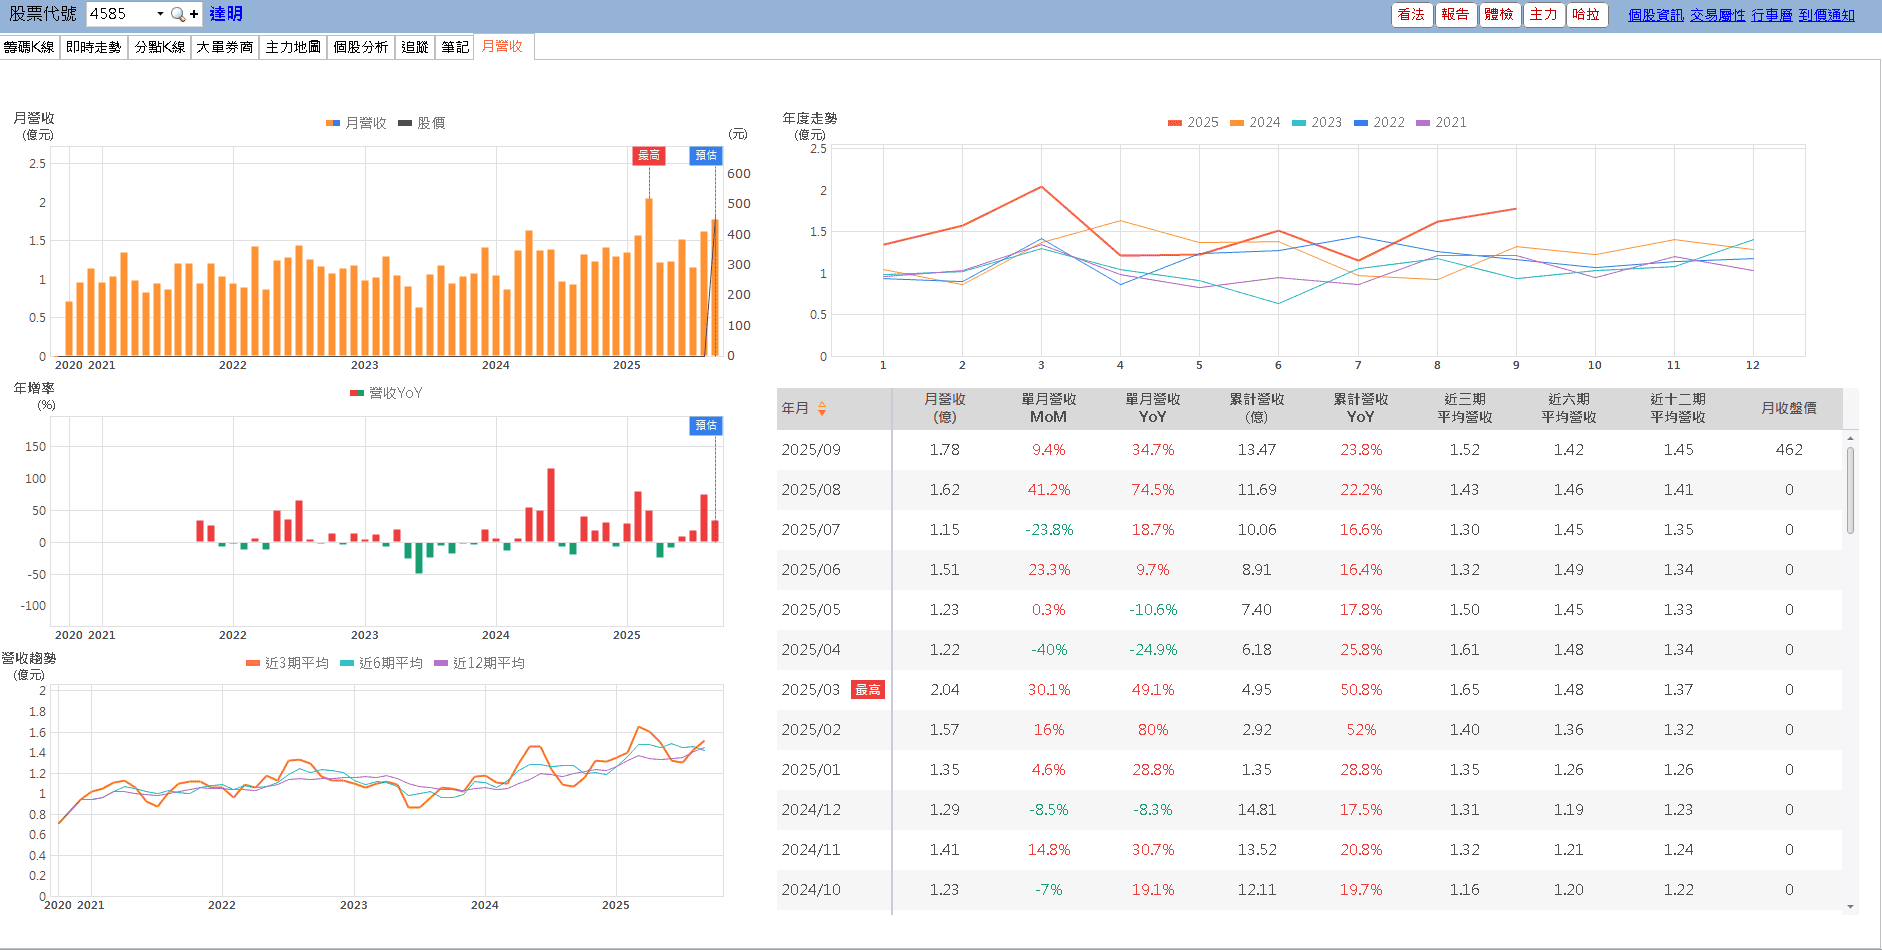Click the red 最高 marker on revenue chart
This screenshot has width=1882, height=950.
click(649, 155)
